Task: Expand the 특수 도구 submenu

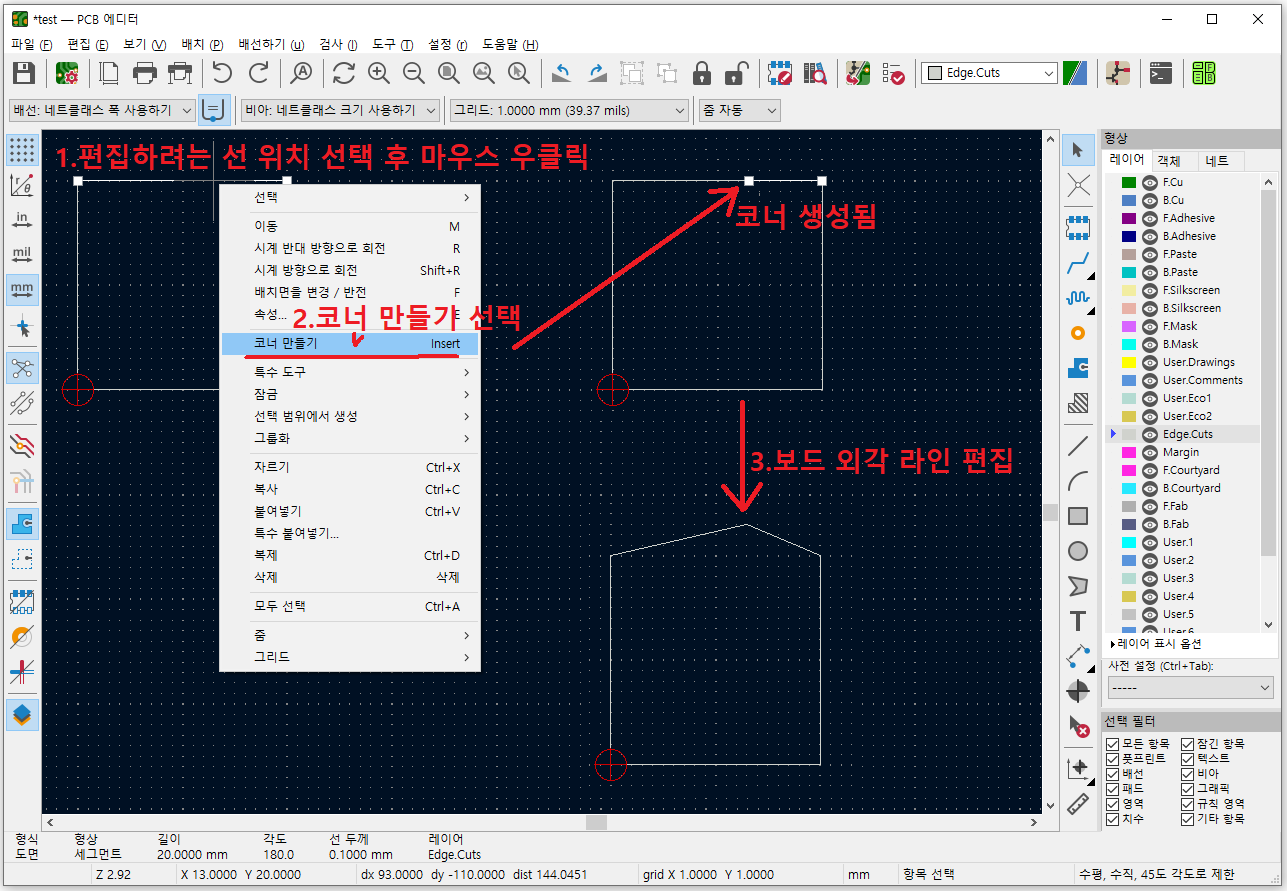Action: tap(350, 372)
